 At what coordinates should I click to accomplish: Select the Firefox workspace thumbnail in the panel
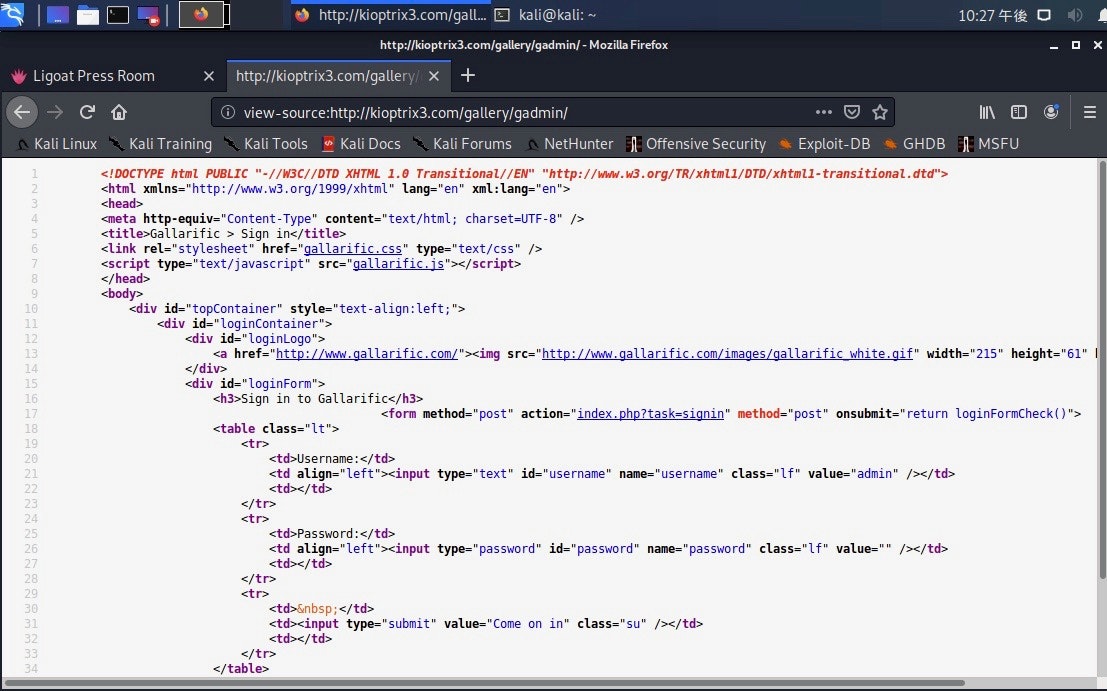coord(202,14)
